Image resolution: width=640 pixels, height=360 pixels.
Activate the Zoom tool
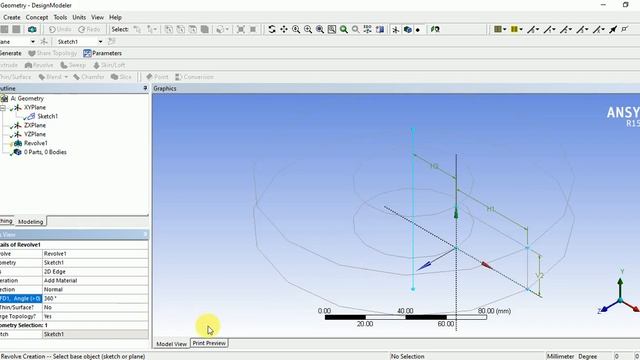tap(296, 29)
